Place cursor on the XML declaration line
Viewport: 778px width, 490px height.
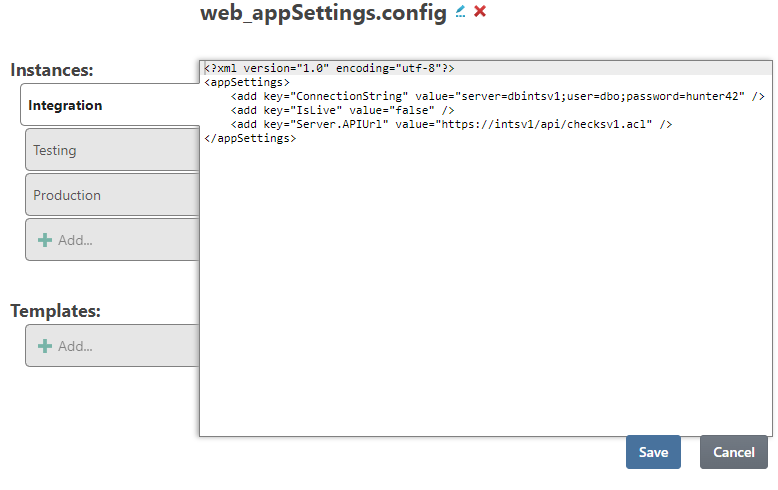(x=330, y=68)
